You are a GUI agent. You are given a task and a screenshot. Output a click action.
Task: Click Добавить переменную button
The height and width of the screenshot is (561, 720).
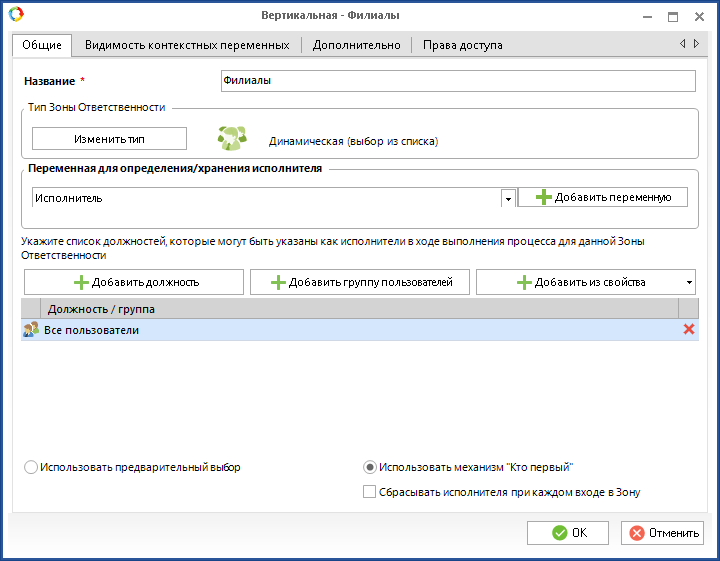coord(603,197)
